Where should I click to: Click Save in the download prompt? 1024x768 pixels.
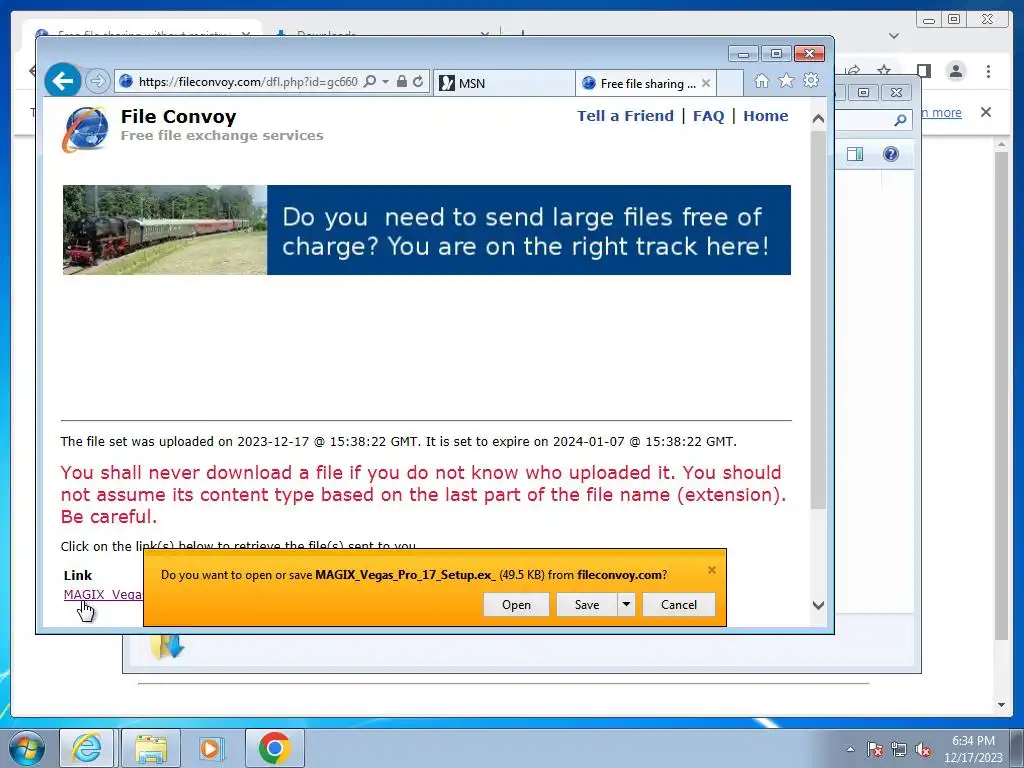click(x=586, y=605)
